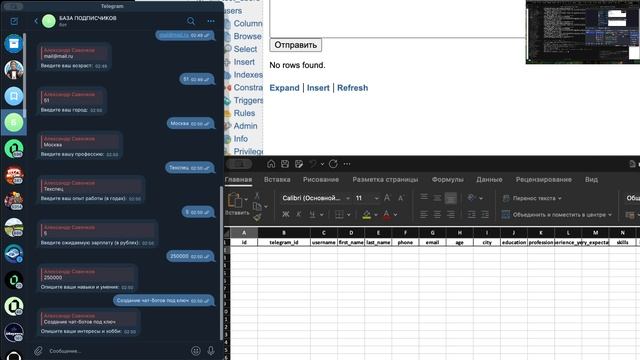Click the Redo circular arrow in Excel
Screen dimensions: 640x360
pyautogui.click(x=333, y=164)
